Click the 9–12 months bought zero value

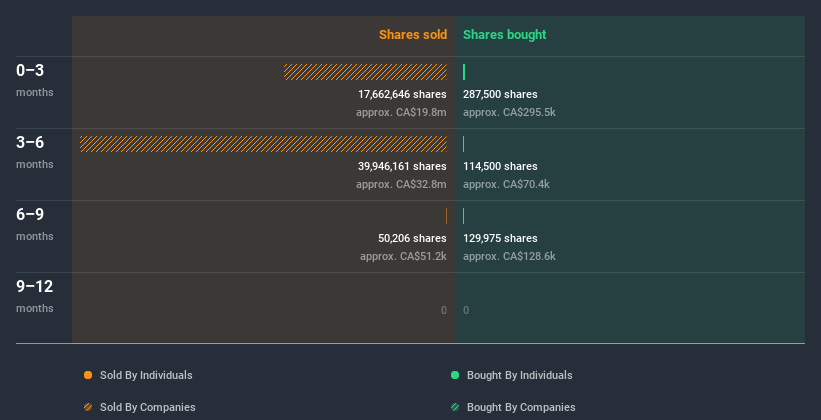(x=466, y=310)
